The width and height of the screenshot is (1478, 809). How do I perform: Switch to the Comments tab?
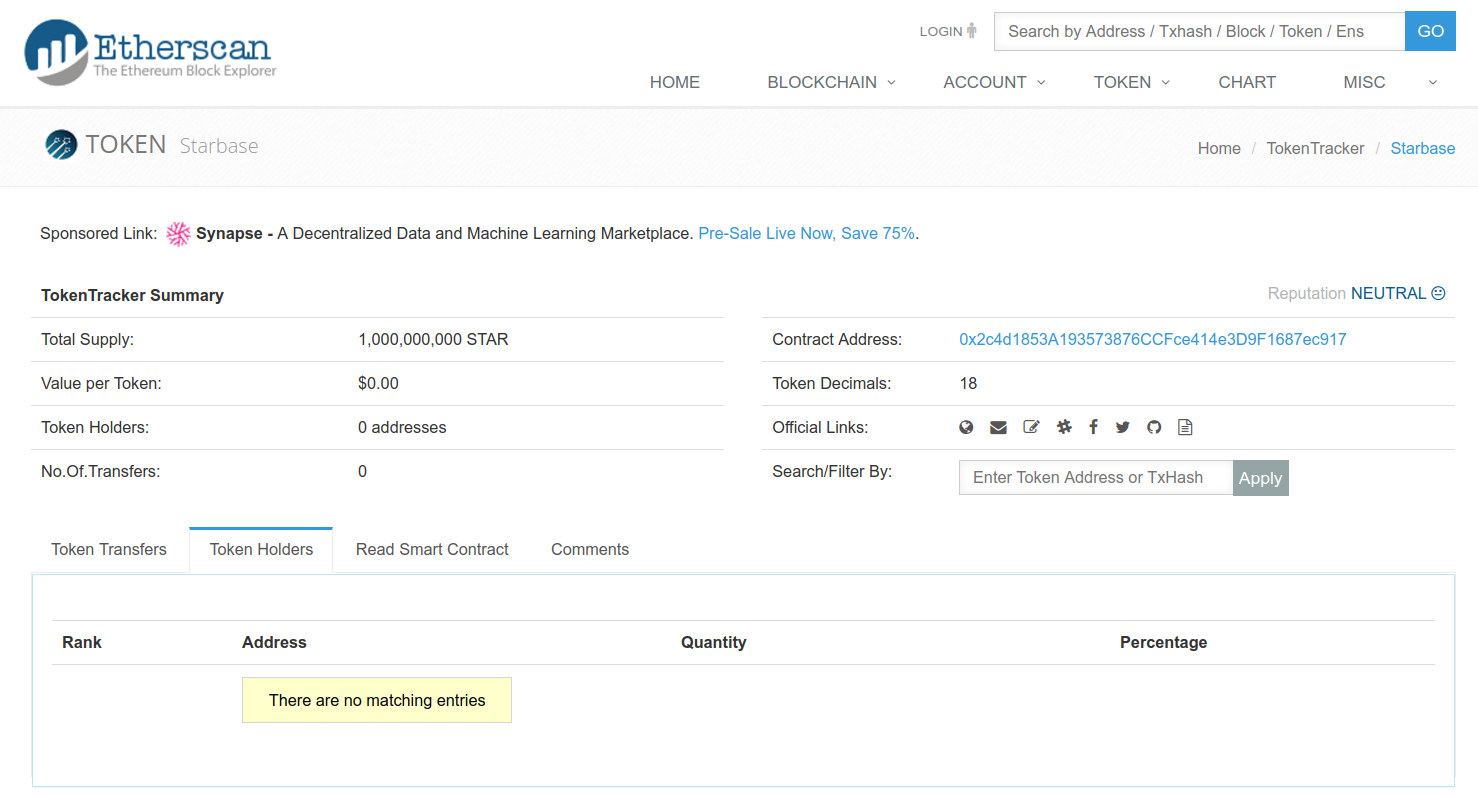(590, 549)
